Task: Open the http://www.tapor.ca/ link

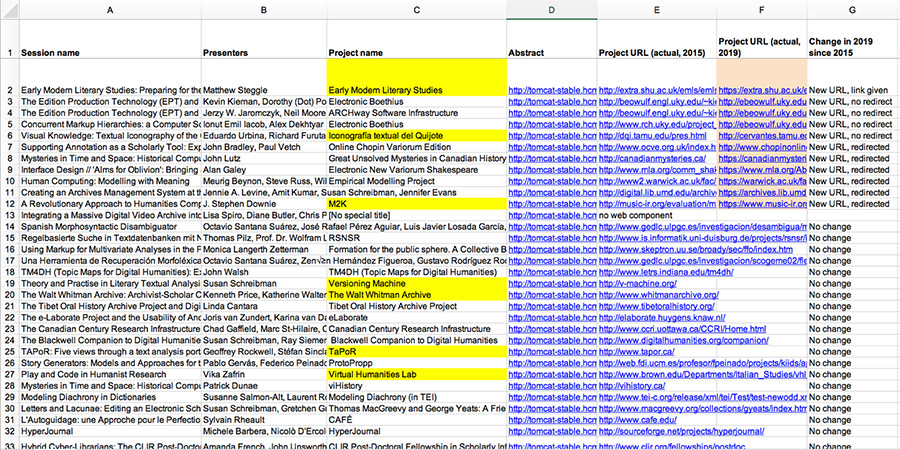Action: click(x=637, y=352)
